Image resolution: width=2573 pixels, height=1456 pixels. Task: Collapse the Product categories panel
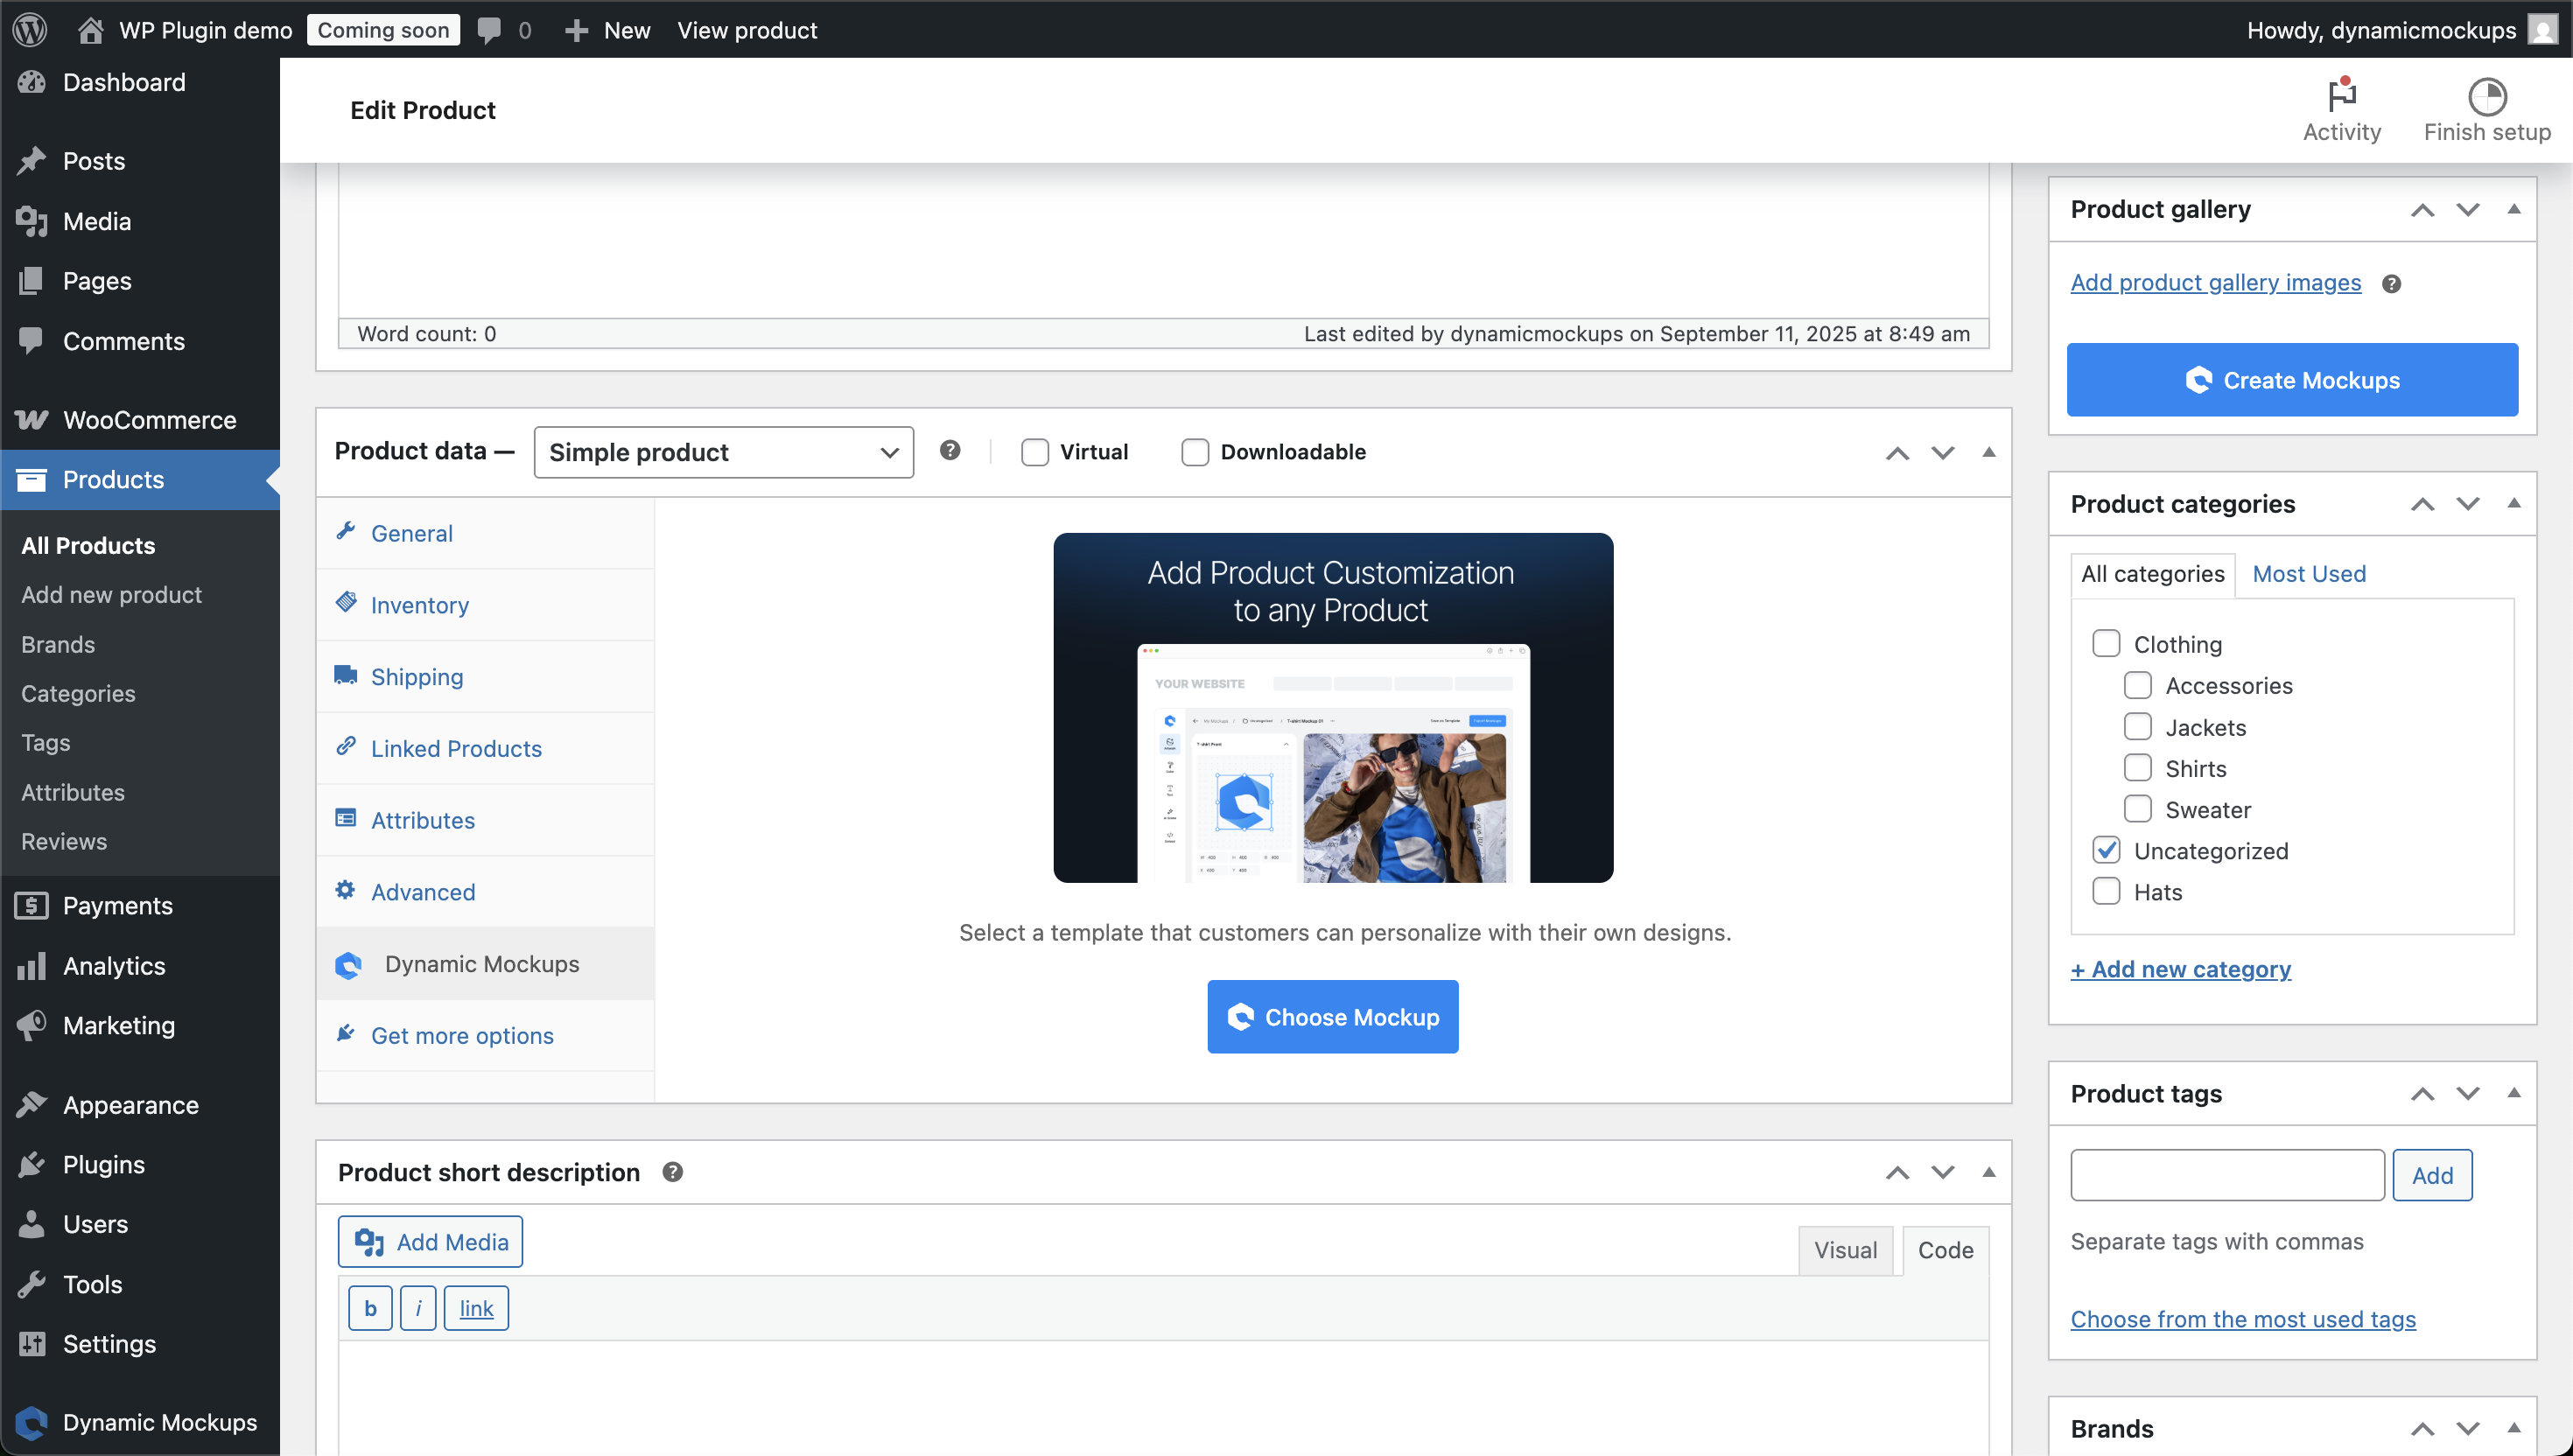[2515, 503]
